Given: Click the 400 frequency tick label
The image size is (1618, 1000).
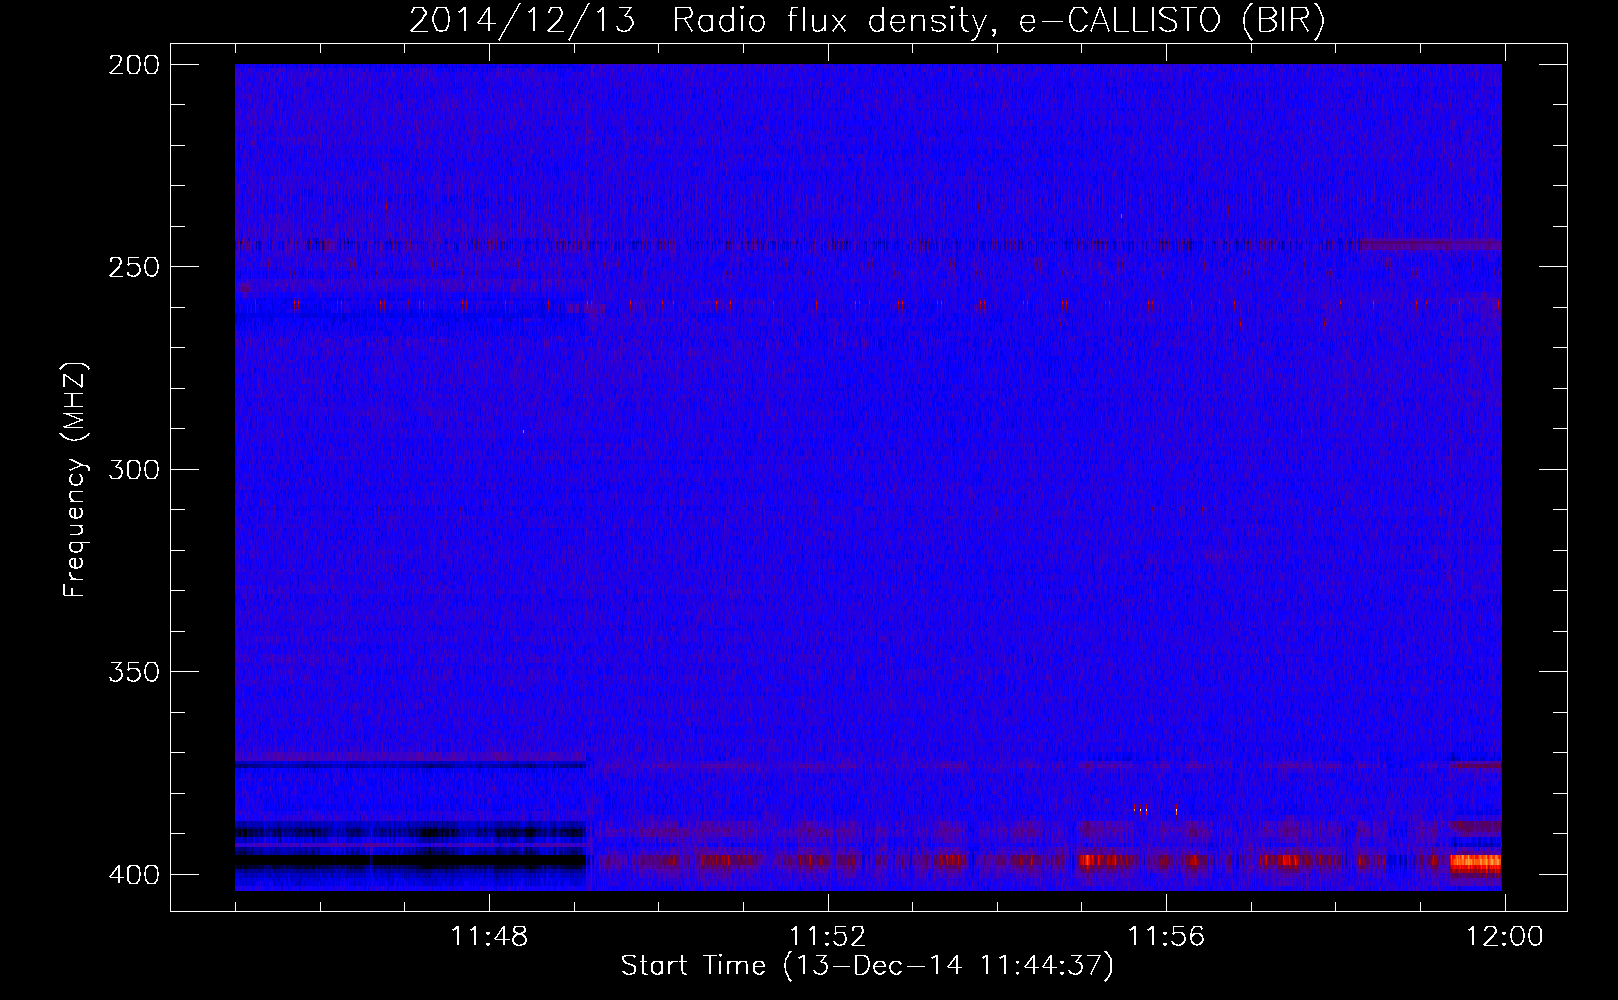Looking at the screenshot, I should (134, 874).
